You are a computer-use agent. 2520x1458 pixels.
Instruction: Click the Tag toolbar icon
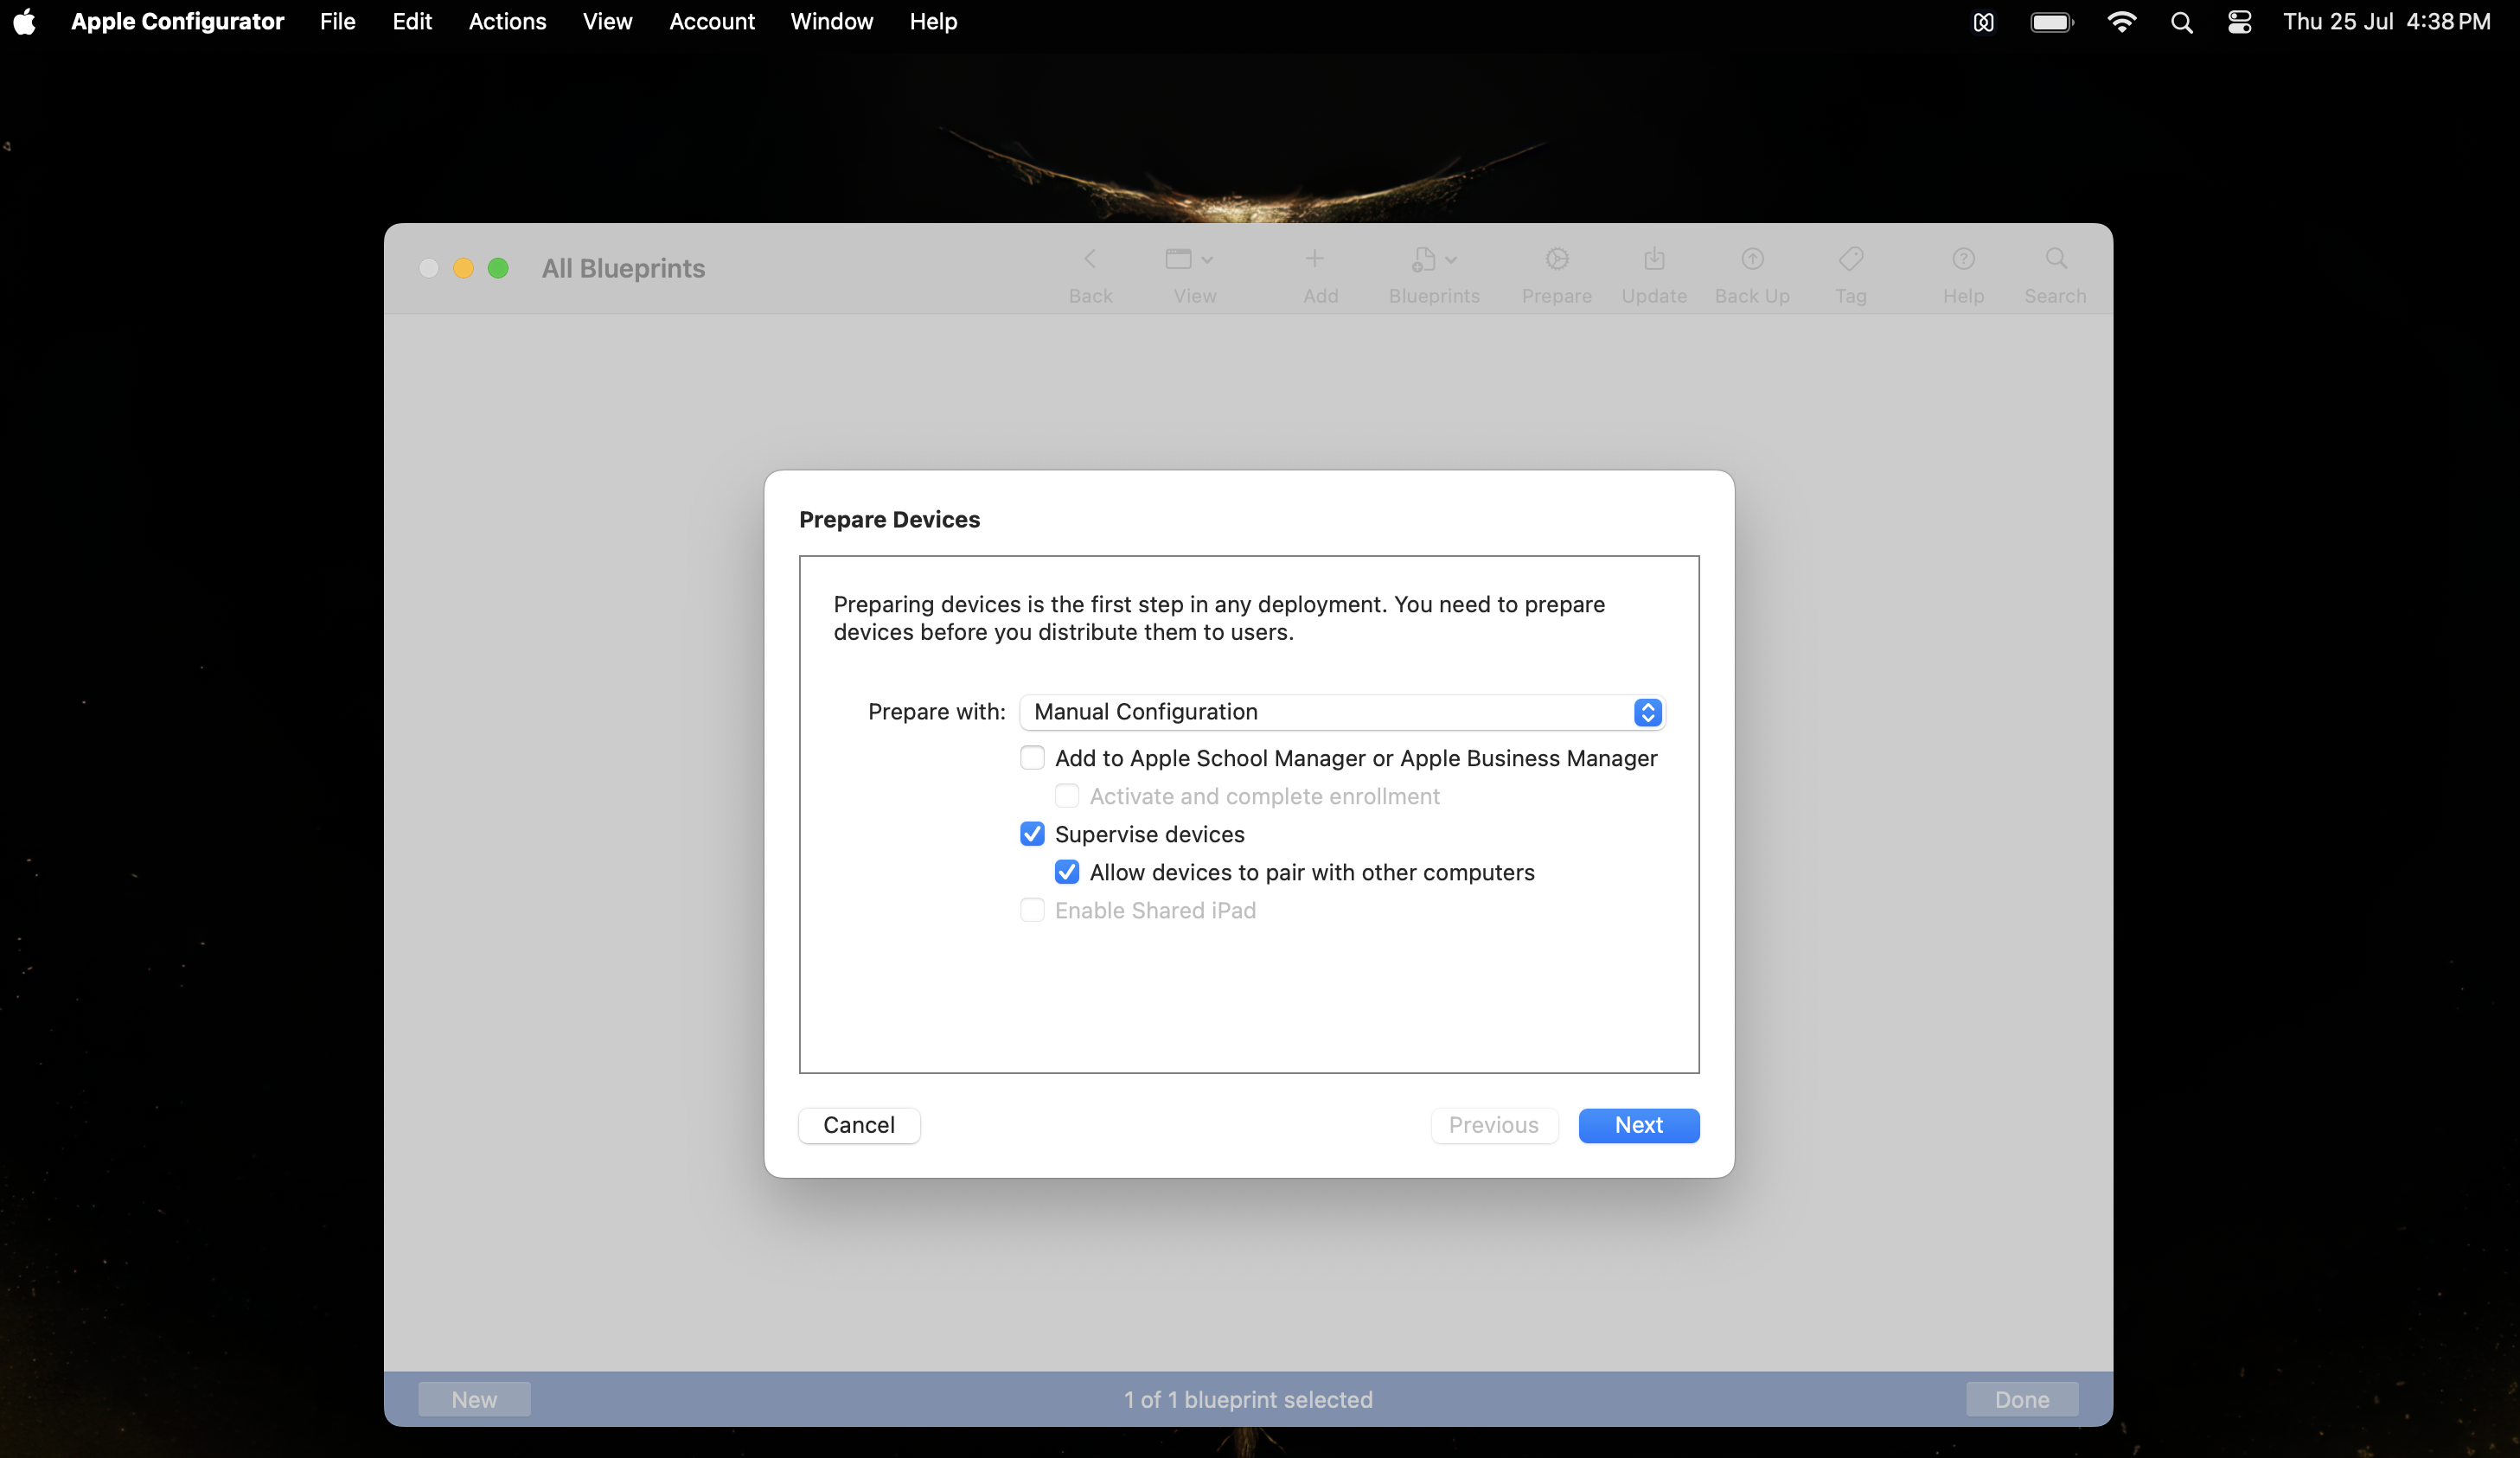(x=1850, y=260)
